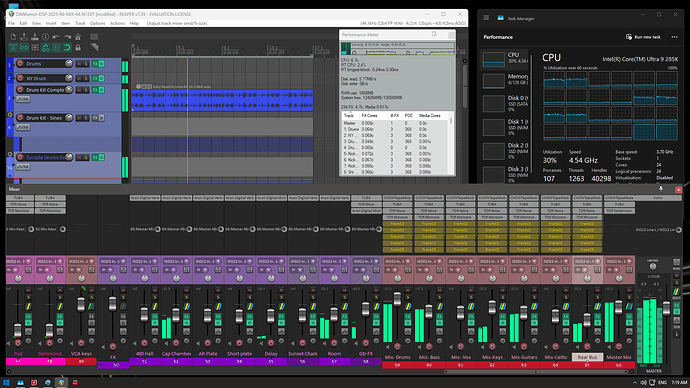Open FX chain on Drums track

pyautogui.click(x=95, y=64)
